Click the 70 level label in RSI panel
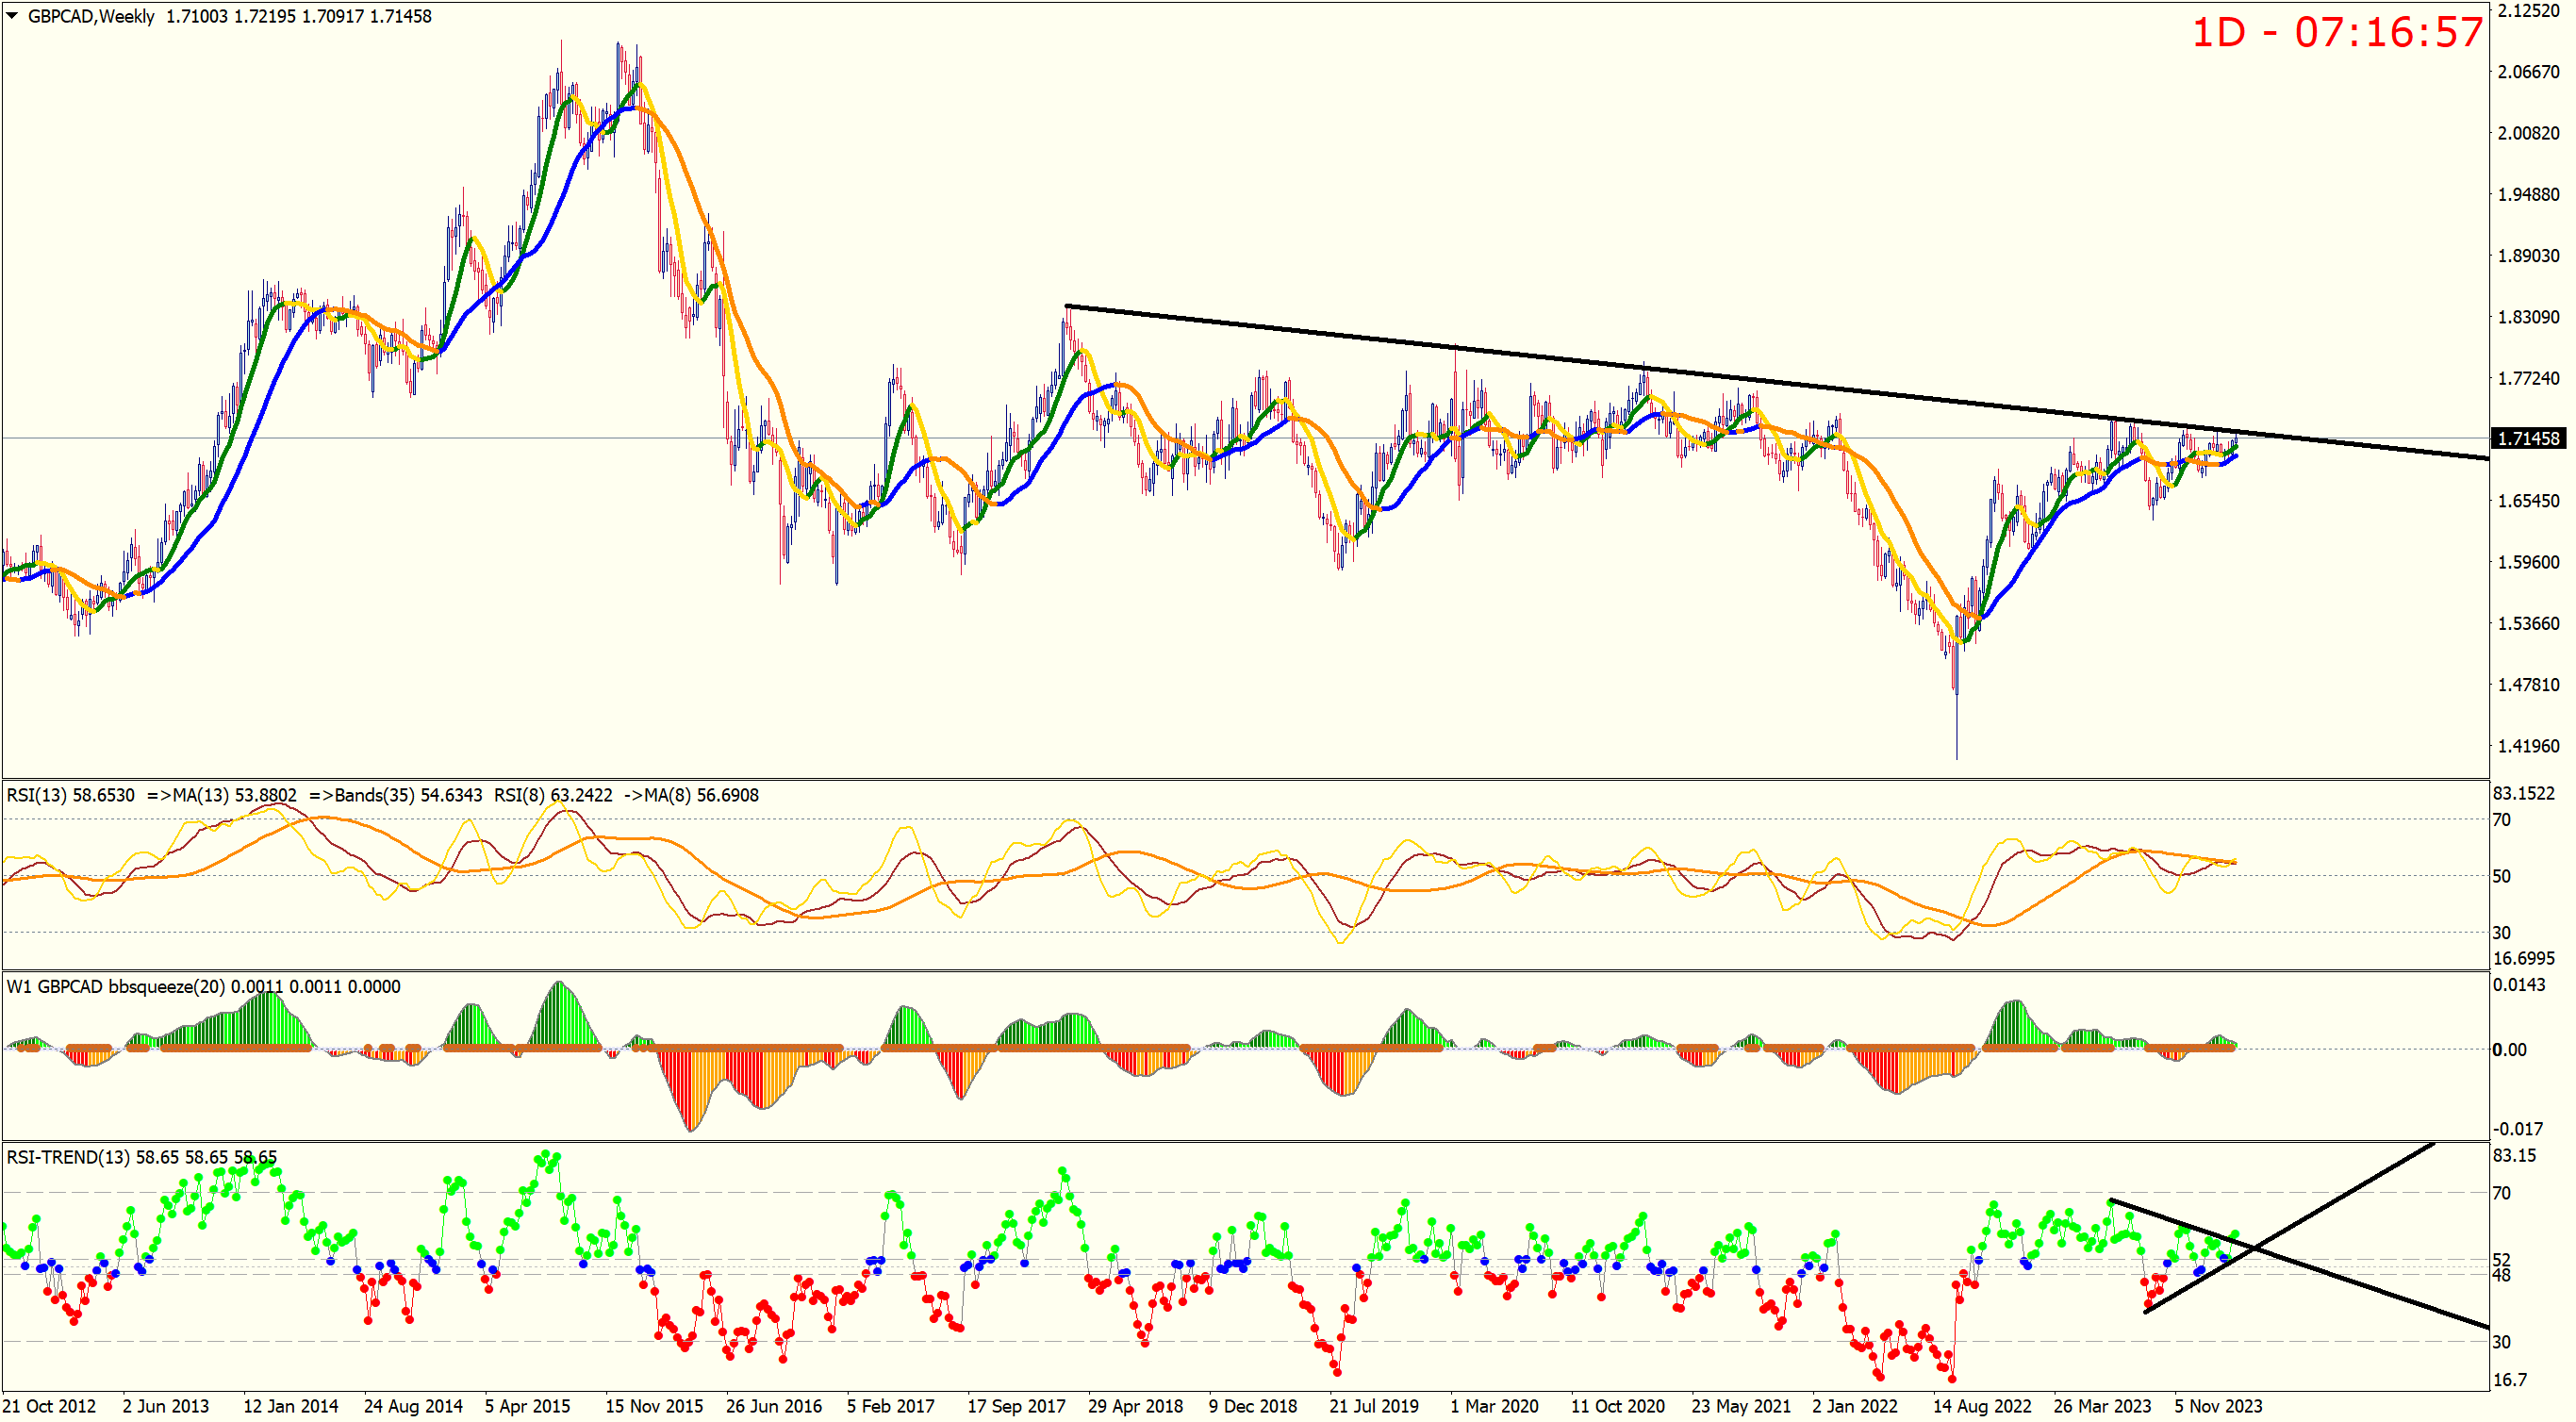This screenshot has height=1422, width=2576. pos(2501,820)
